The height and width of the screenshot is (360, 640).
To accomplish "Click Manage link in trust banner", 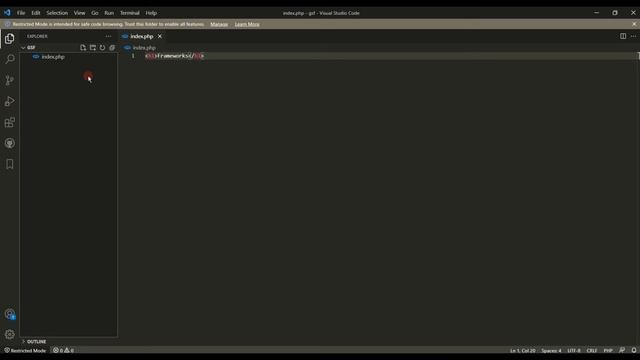I will 219,24.
